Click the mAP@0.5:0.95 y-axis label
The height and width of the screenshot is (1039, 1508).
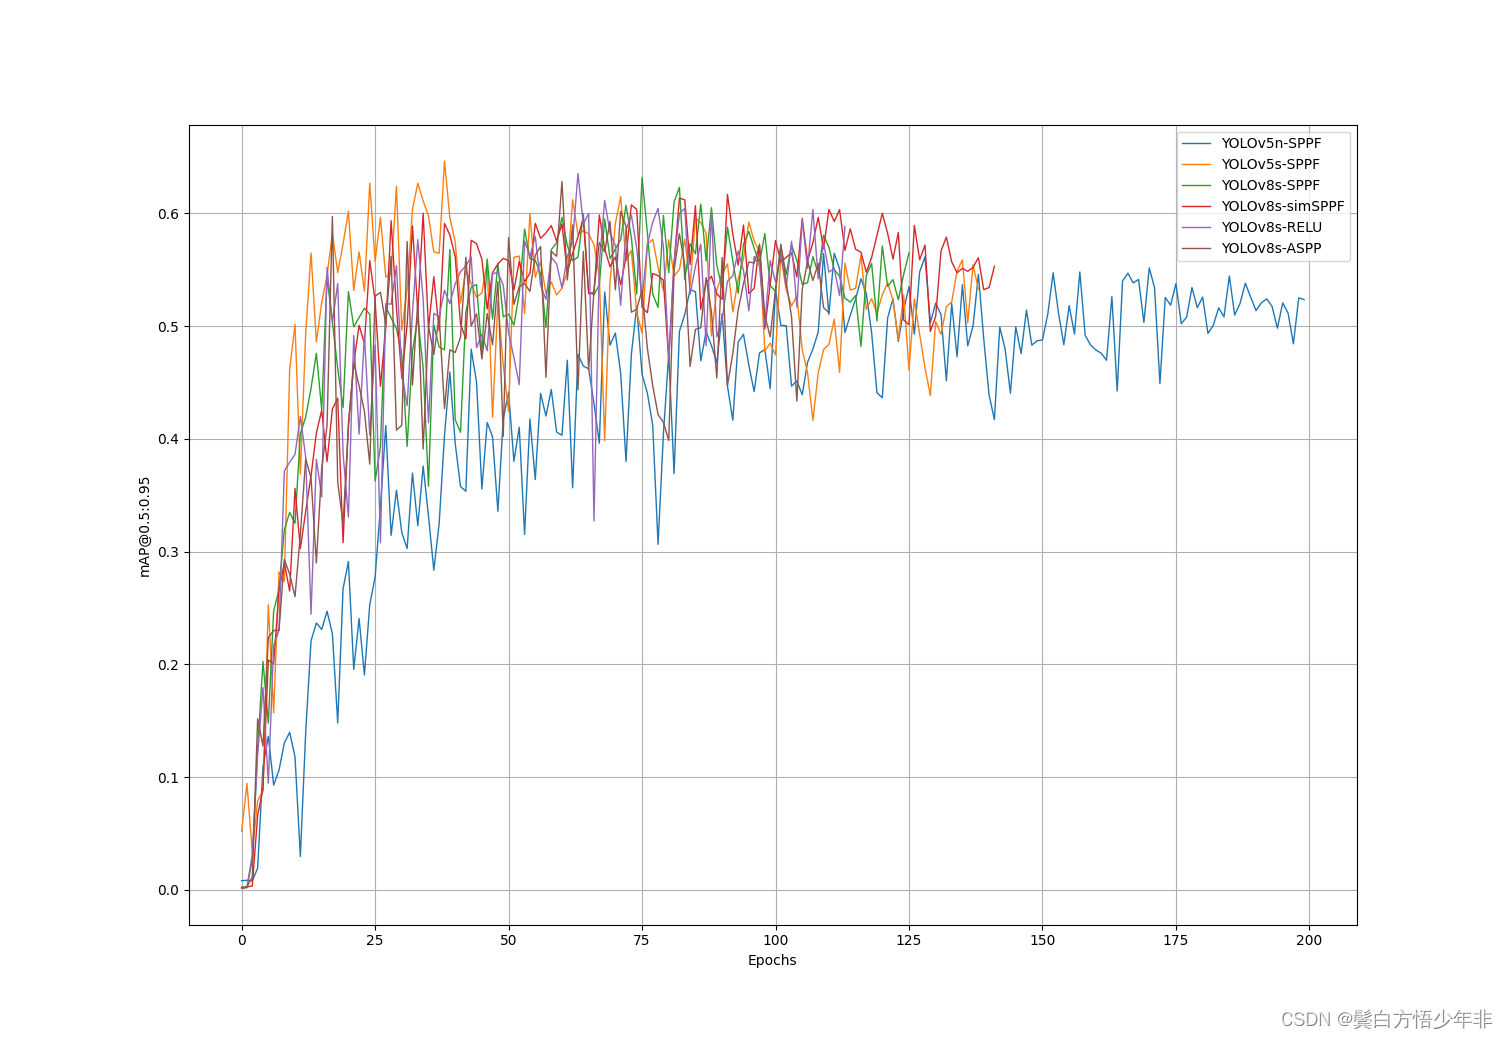(145, 526)
